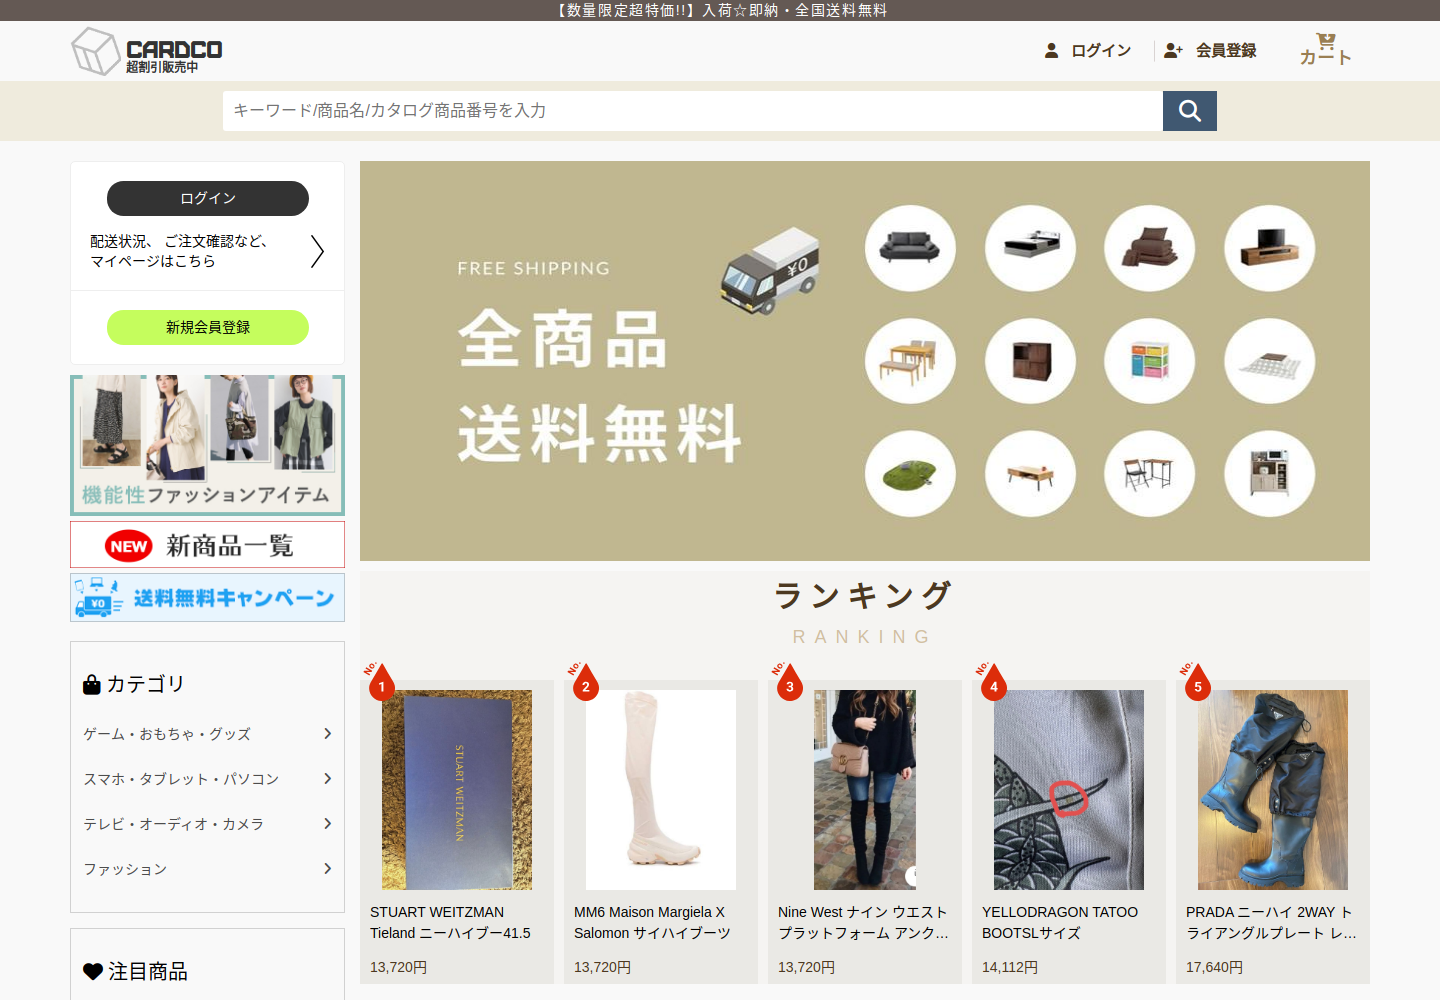Click the 17,640円 price
Viewport: 1440px width, 1000px height.
[x=1214, y=967]
